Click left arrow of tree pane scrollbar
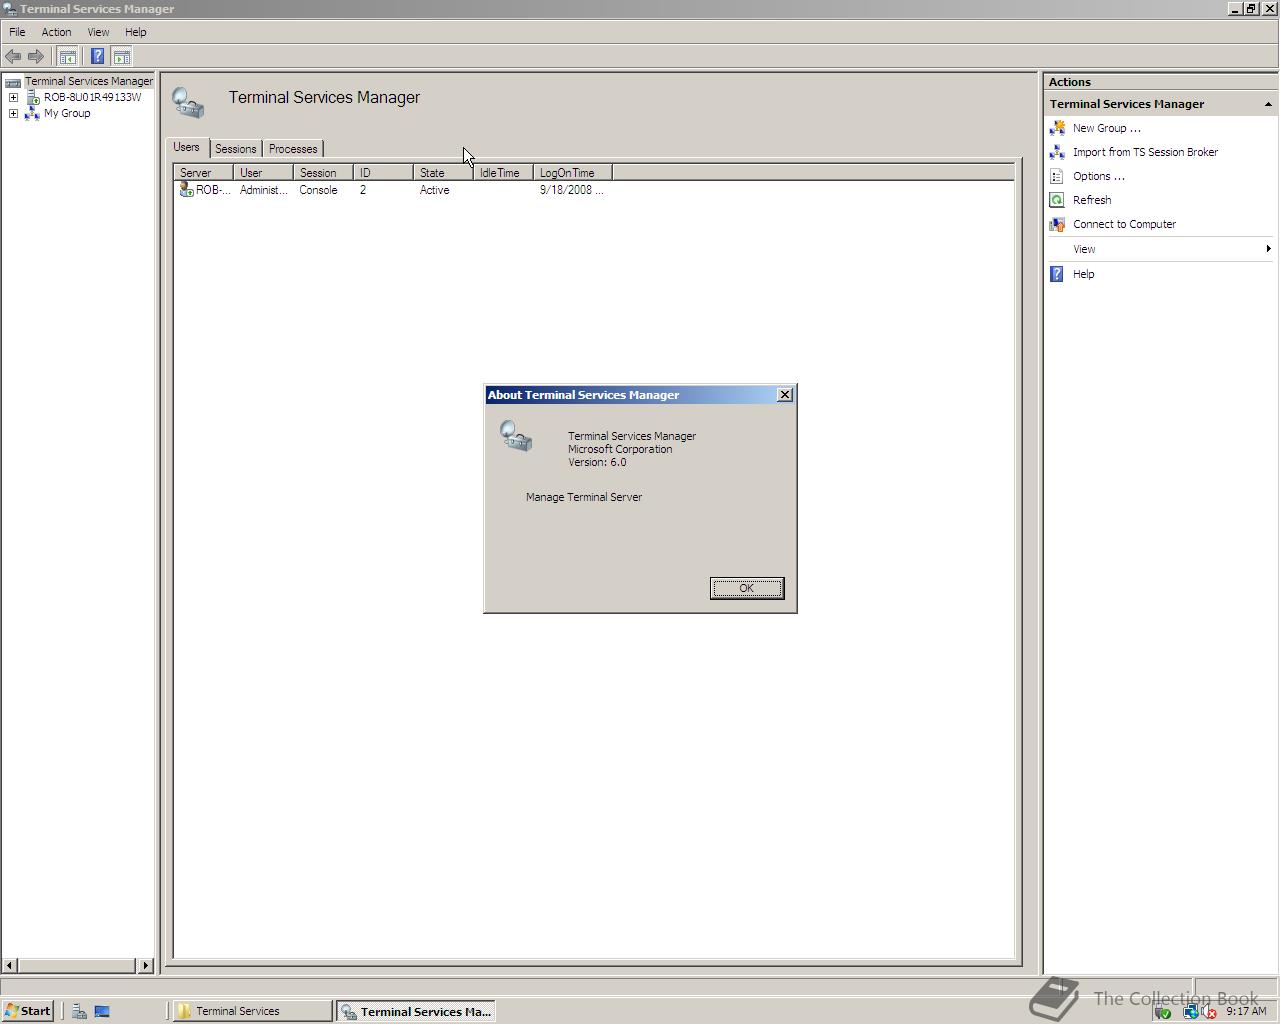Viewport: 1280px width, 1024px height. pos(9,965)
